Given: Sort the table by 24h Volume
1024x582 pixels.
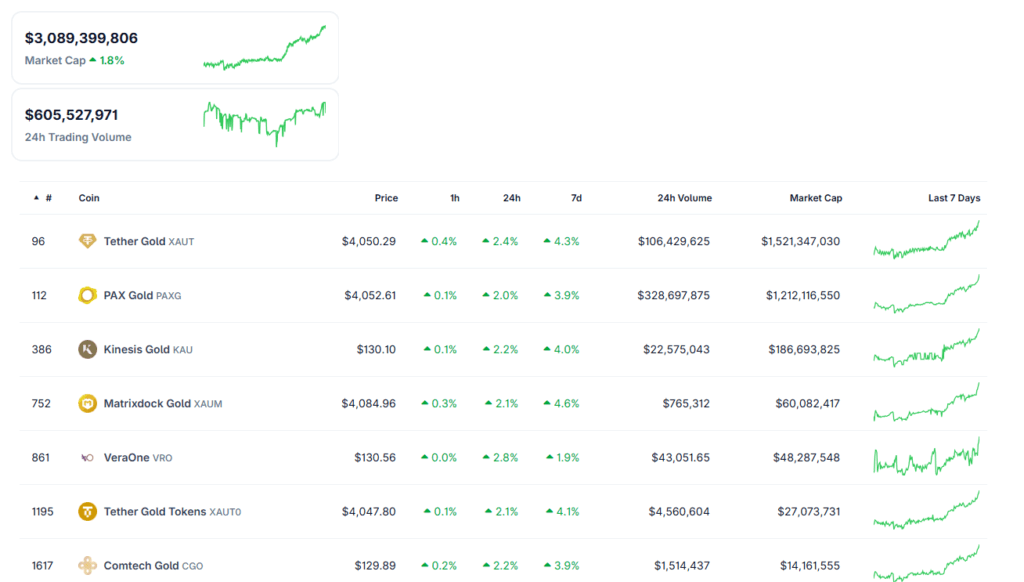Looking at the screenshot, I should point(684,197).
